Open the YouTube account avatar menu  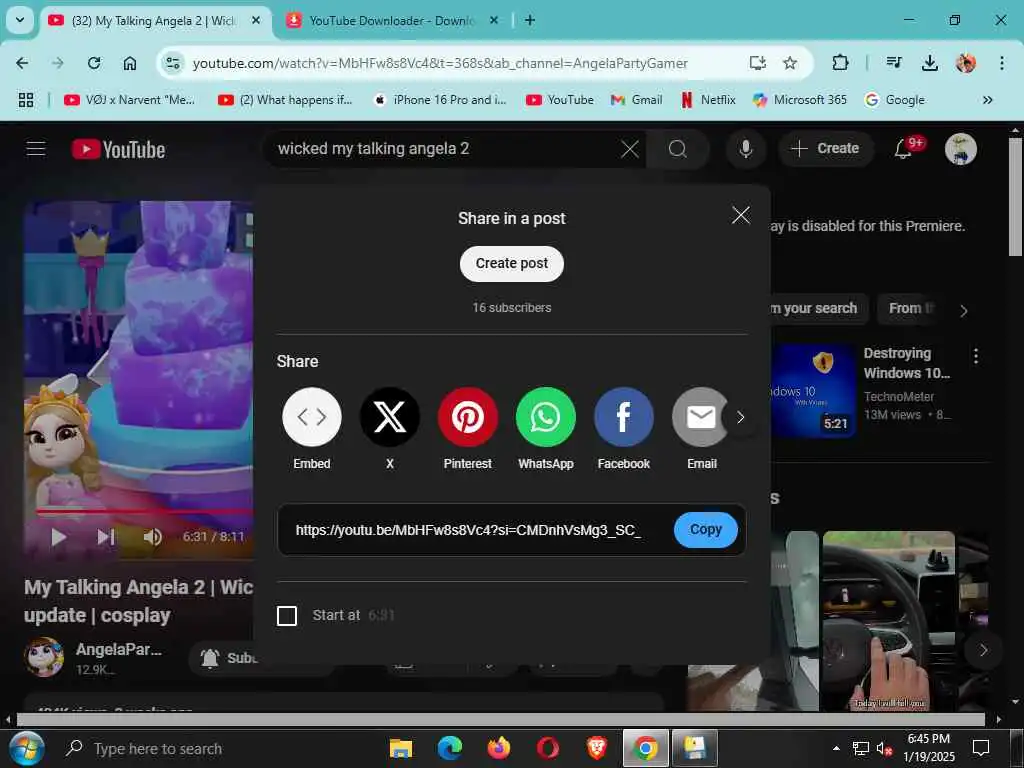[x=961, y=149]
